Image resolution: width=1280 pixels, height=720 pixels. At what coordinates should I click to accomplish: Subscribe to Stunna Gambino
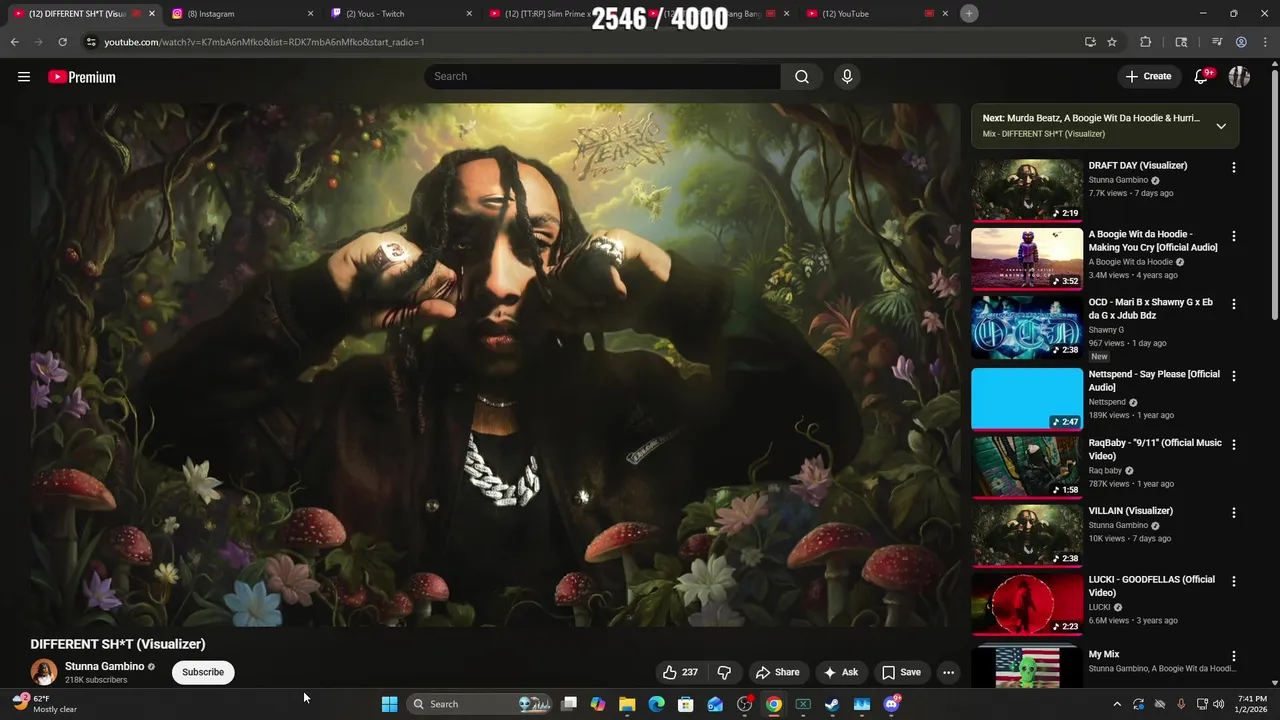coord(203,672)
